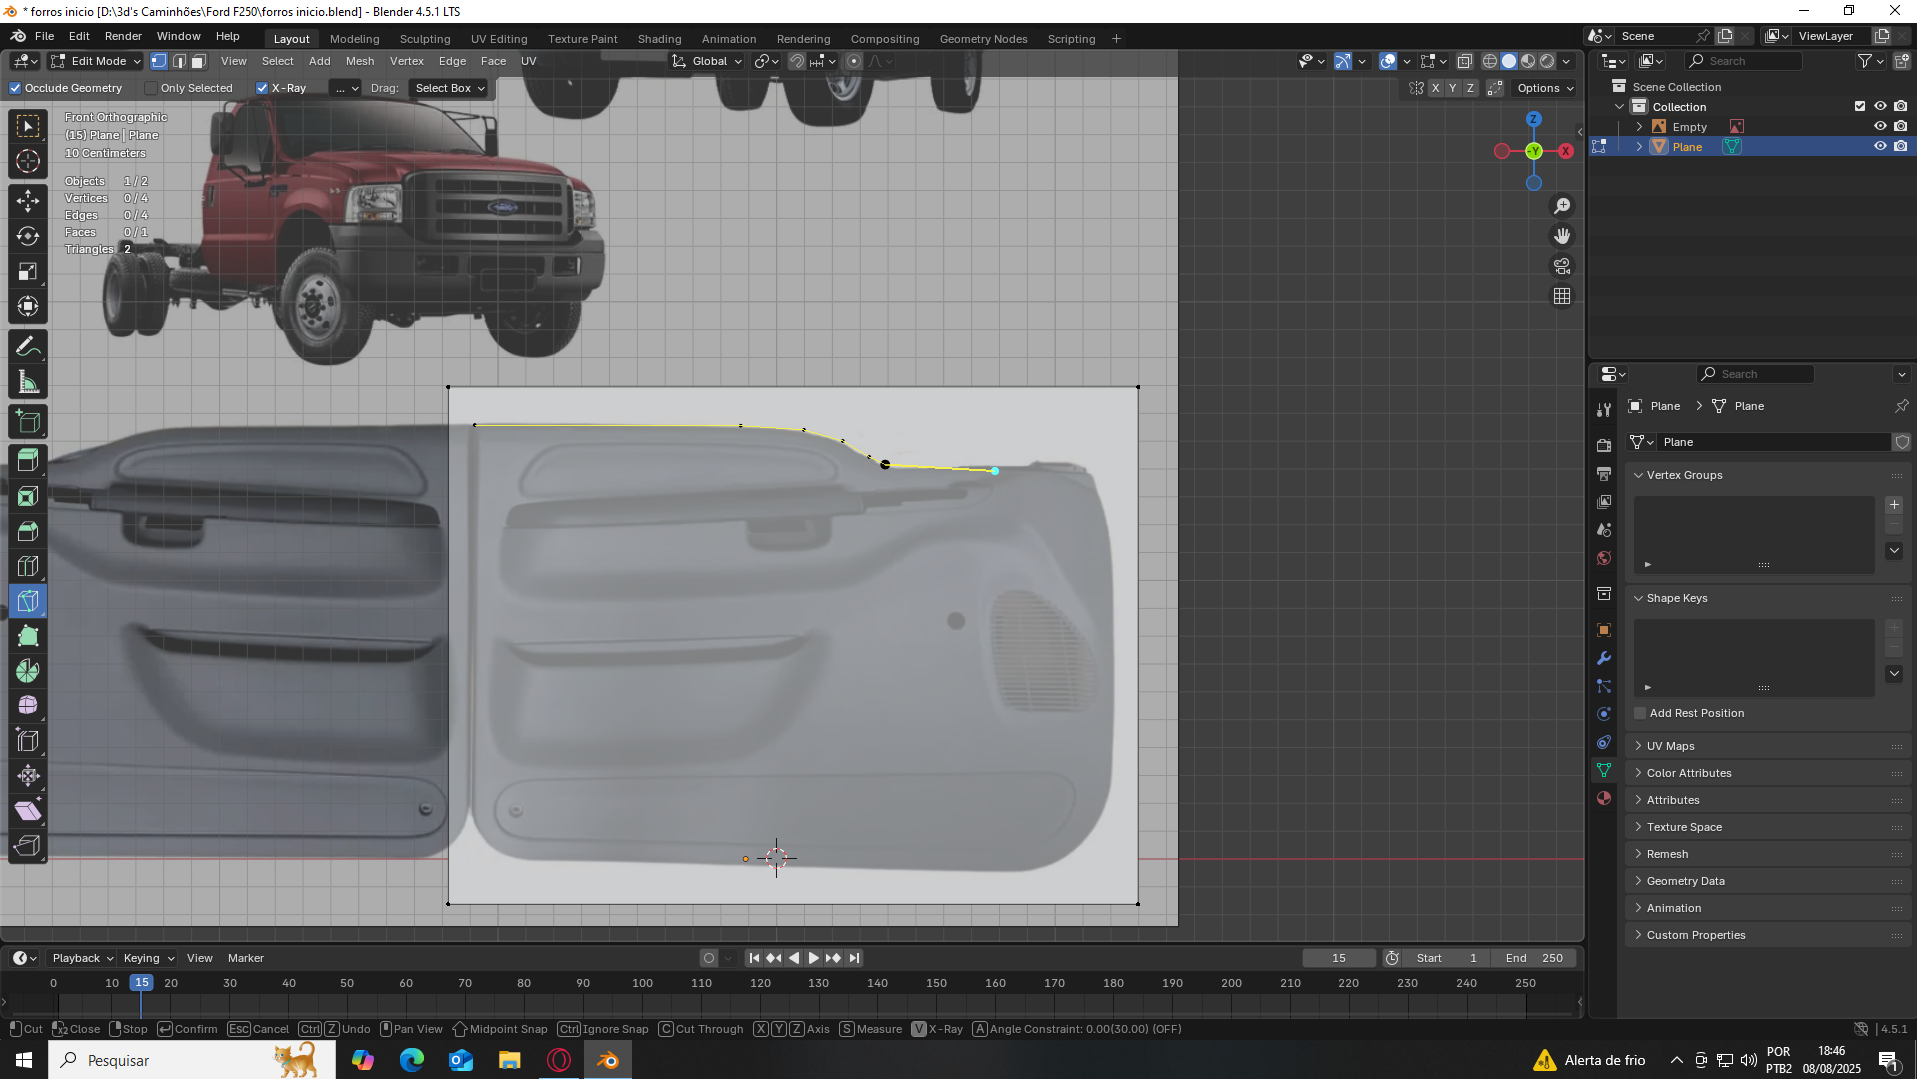Open the Material properties tab
This screenshot has width=1917, height=1079.
(1604, 798)
